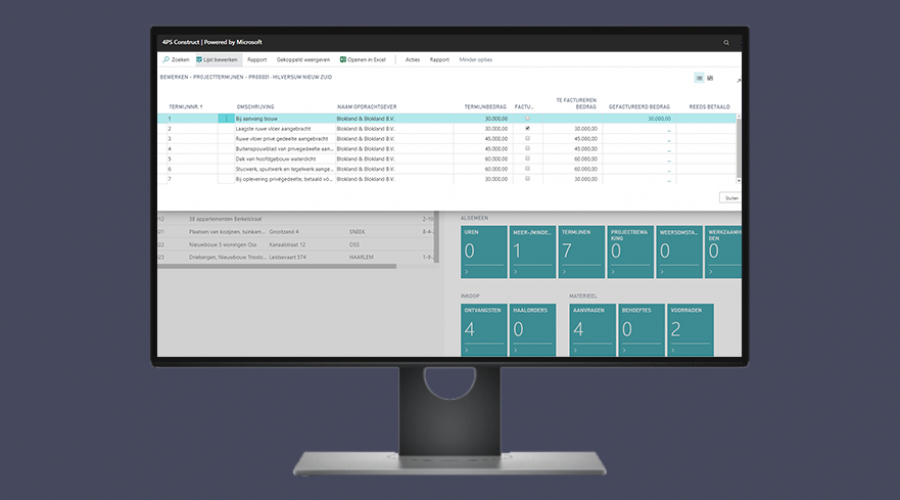Click the Excel icon beside Openen in Excel
The height and width of the screenshot is (500, 900).
pos(343,59)
